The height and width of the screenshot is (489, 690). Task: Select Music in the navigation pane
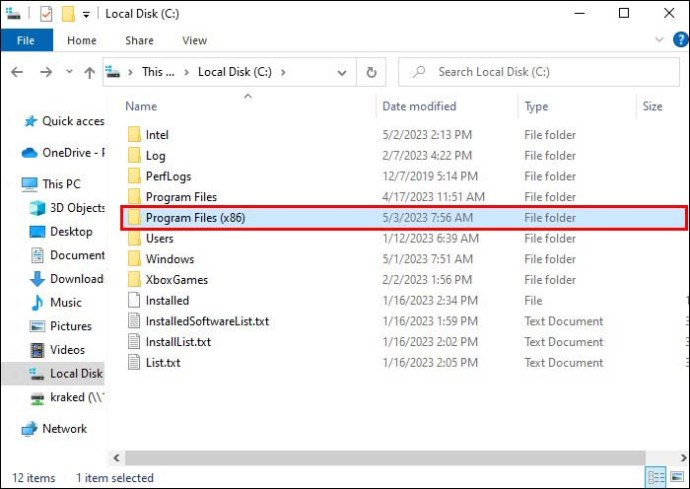point(65,302)
